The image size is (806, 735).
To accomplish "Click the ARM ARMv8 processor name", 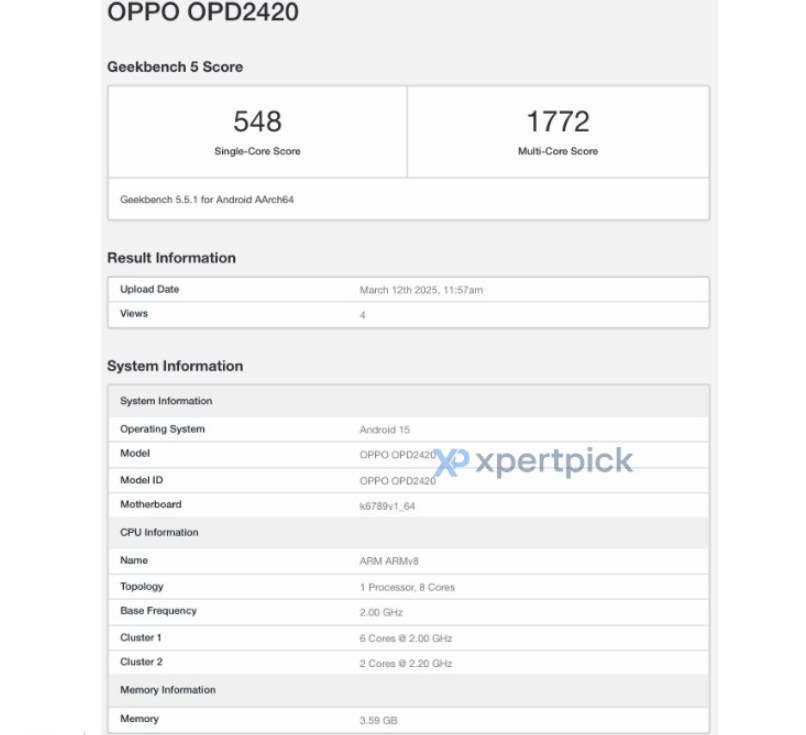I will 389,561.
